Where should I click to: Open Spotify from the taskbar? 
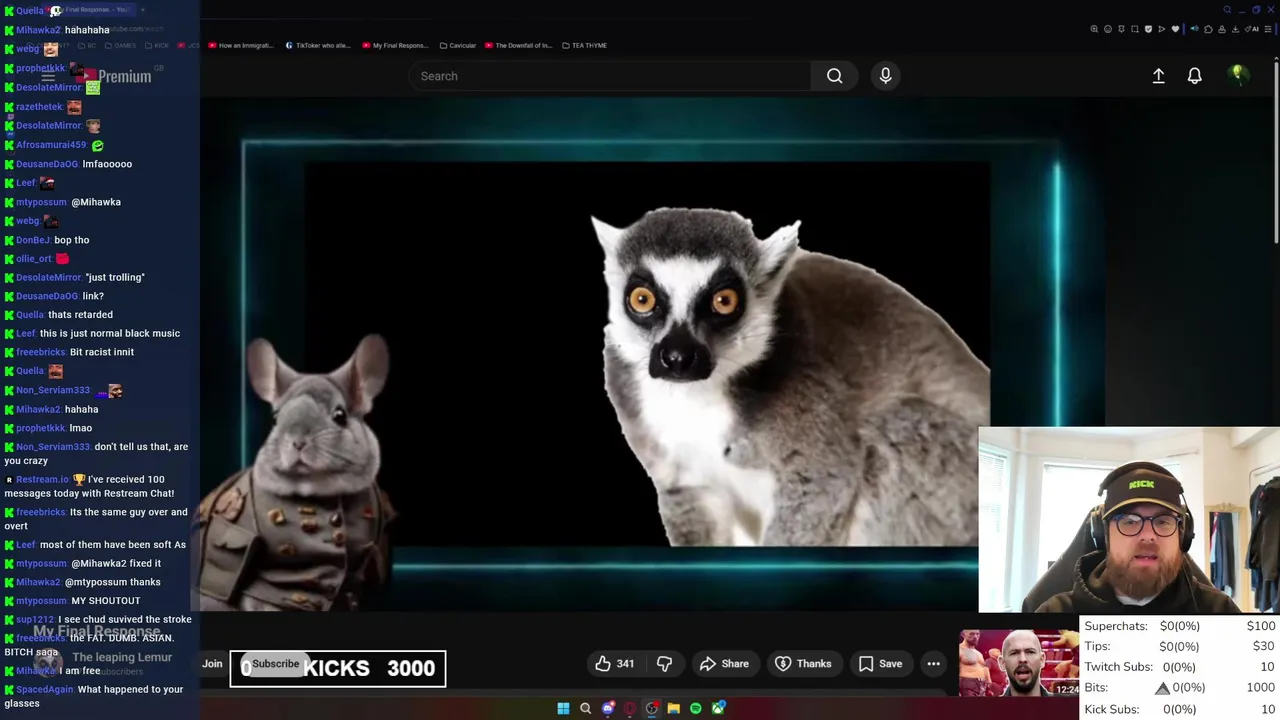tap(696, 708)
